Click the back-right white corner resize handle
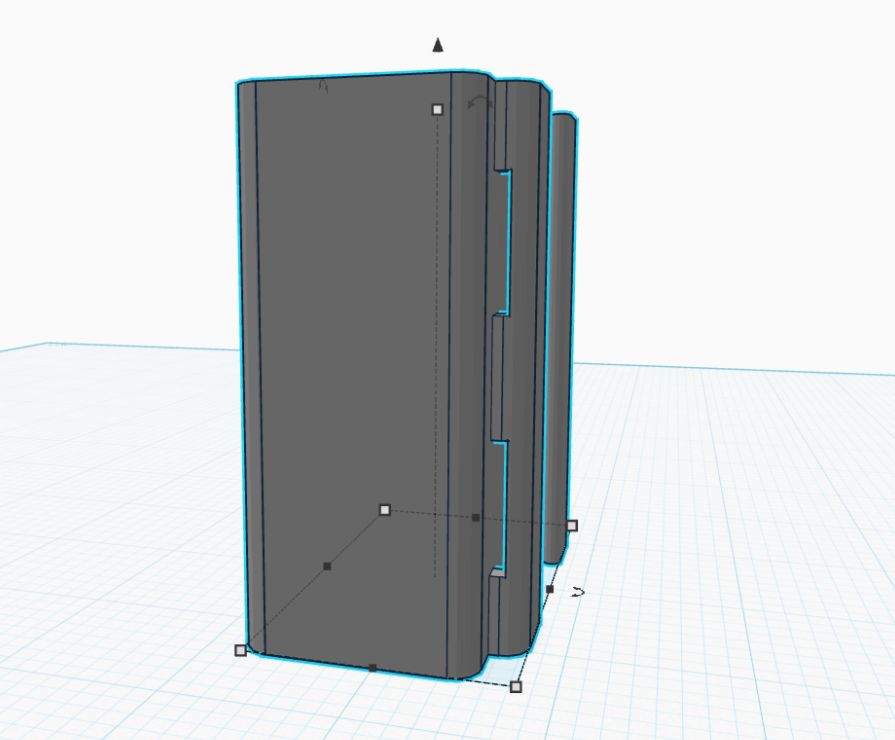The image size is (895, 740). [572, 525]
